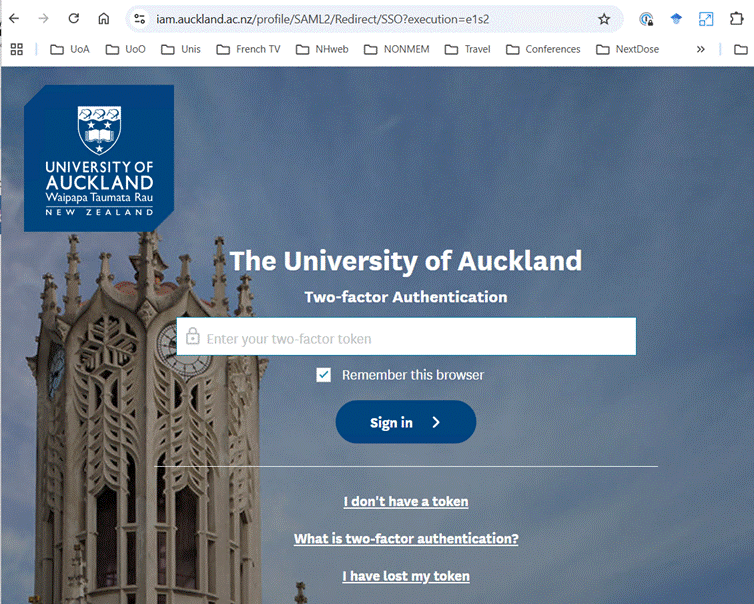Open What is two-factor authentication link

(x=406, y=539)
